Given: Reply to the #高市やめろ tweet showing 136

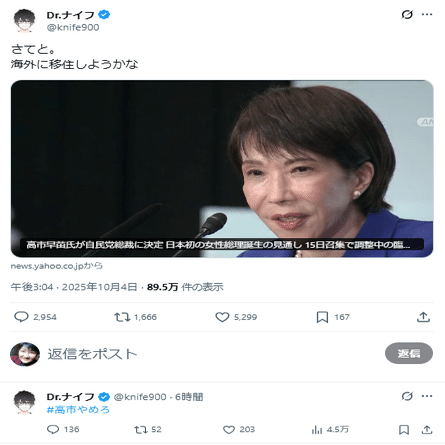Looking at the screenshot, I should [x=63, y=429].
